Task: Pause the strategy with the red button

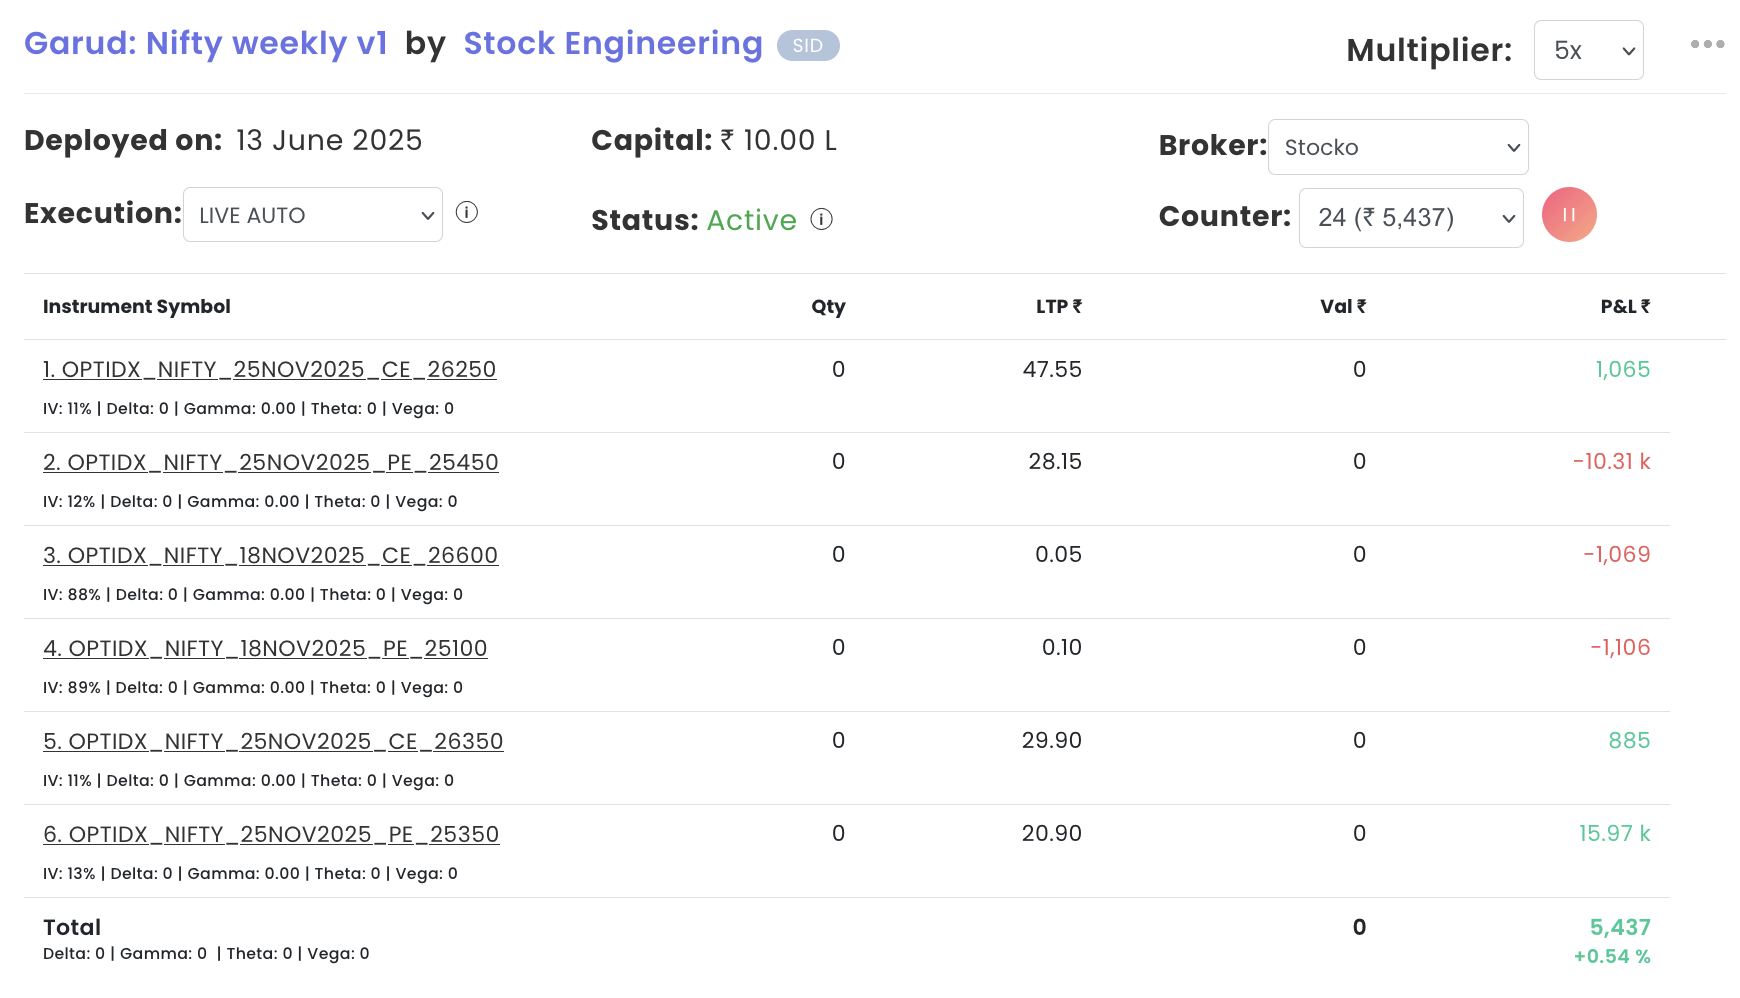Action: click(x=1568, y=215)
